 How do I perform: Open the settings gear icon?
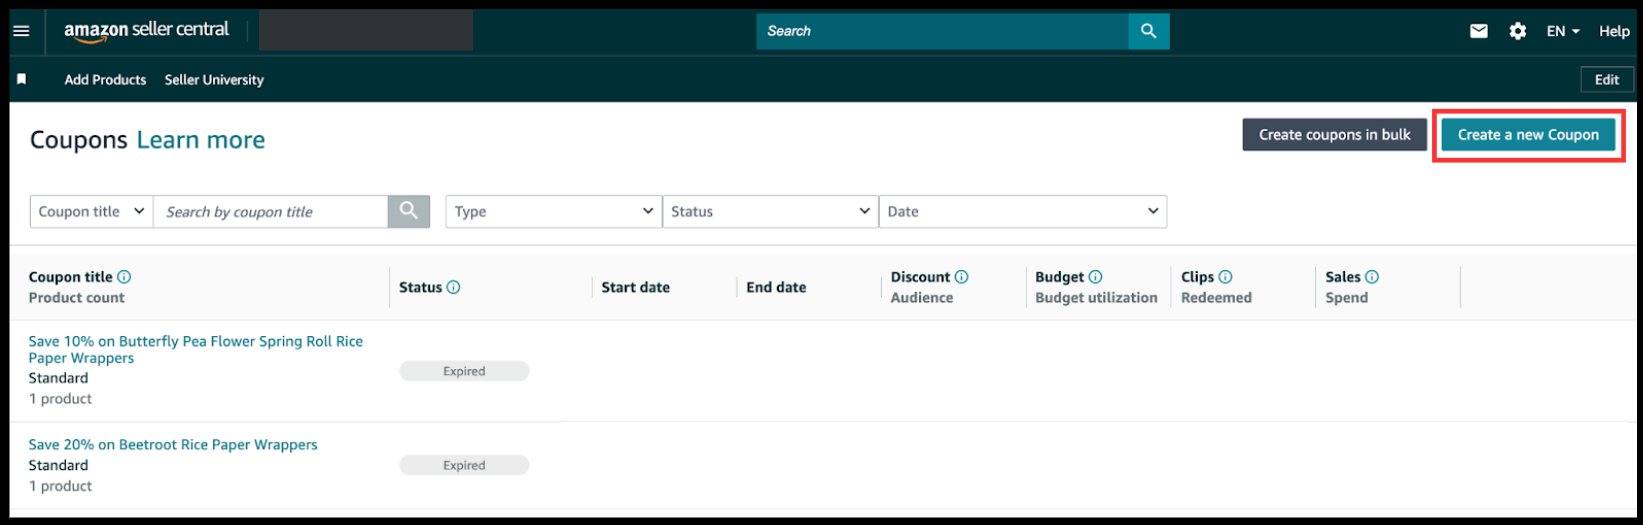[x=1517, y=31]
